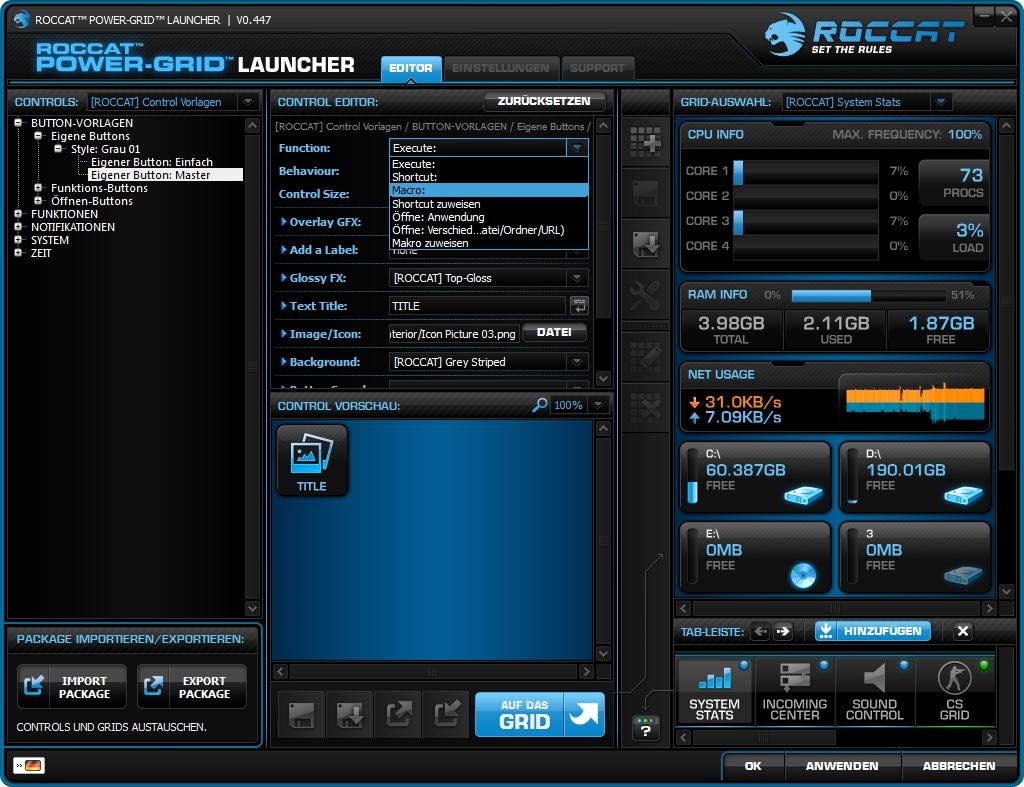
Task: Click the Function dropdown arrow
Action: [x=577, y=148]
